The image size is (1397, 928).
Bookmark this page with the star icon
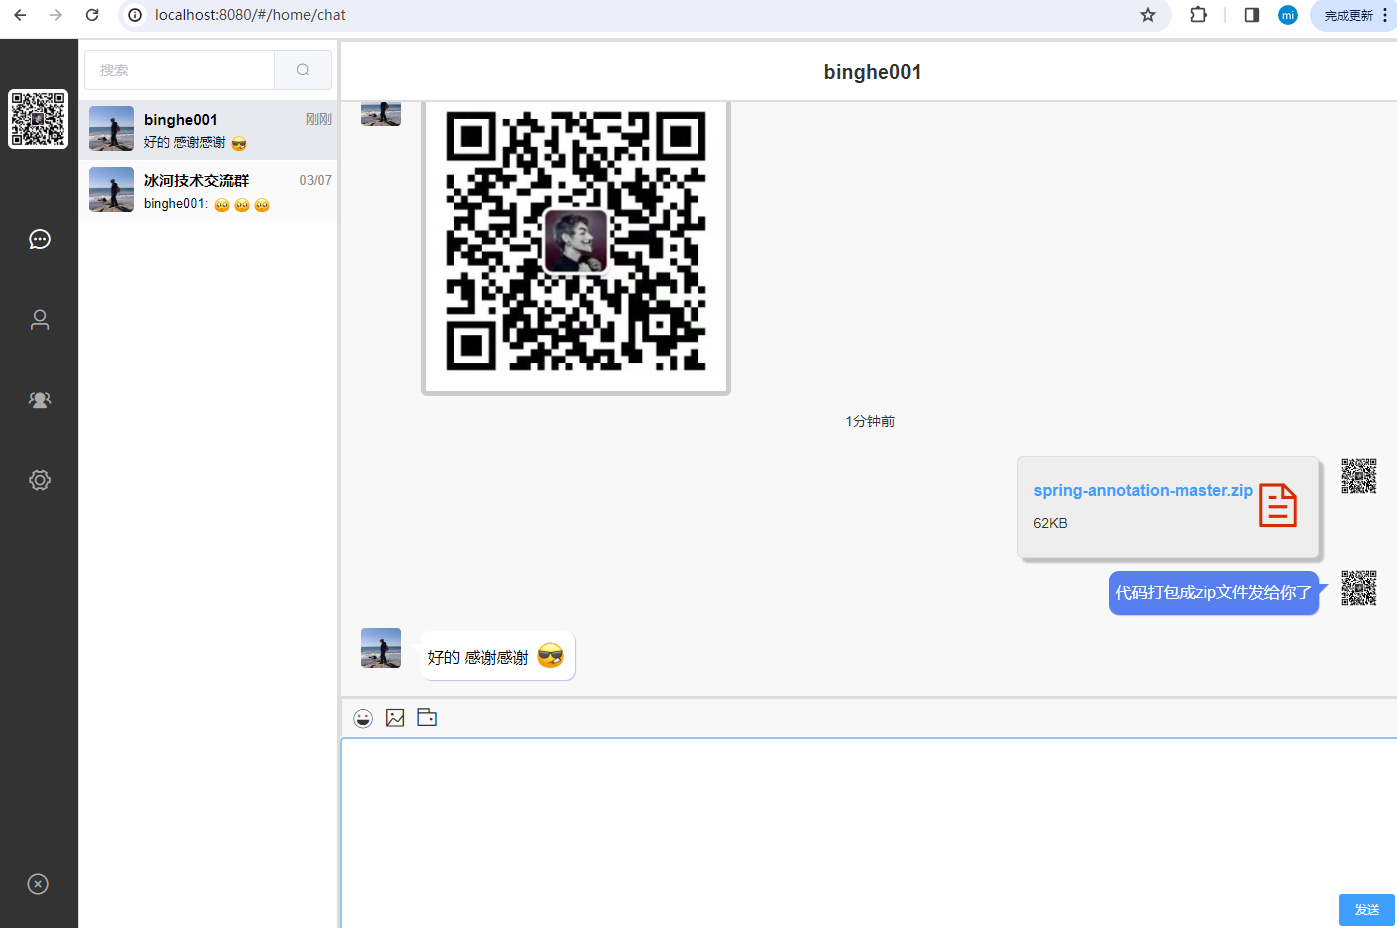[1148, 15]
